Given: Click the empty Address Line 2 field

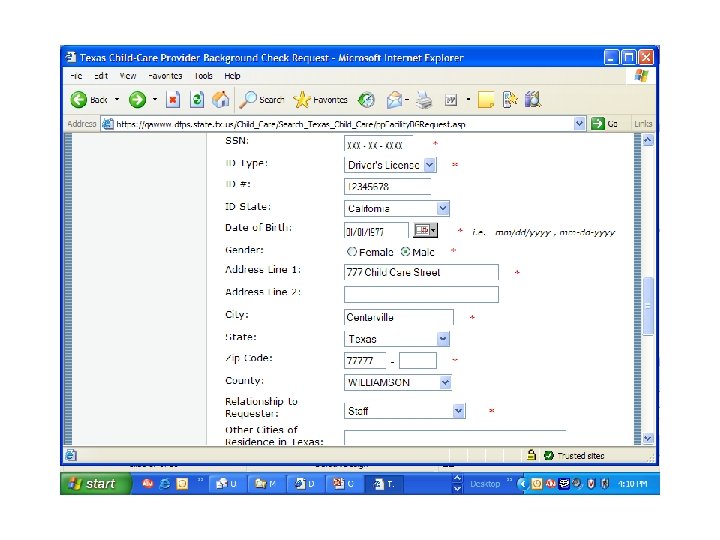Looking at the screenshot, I should (x=421, y=294).
